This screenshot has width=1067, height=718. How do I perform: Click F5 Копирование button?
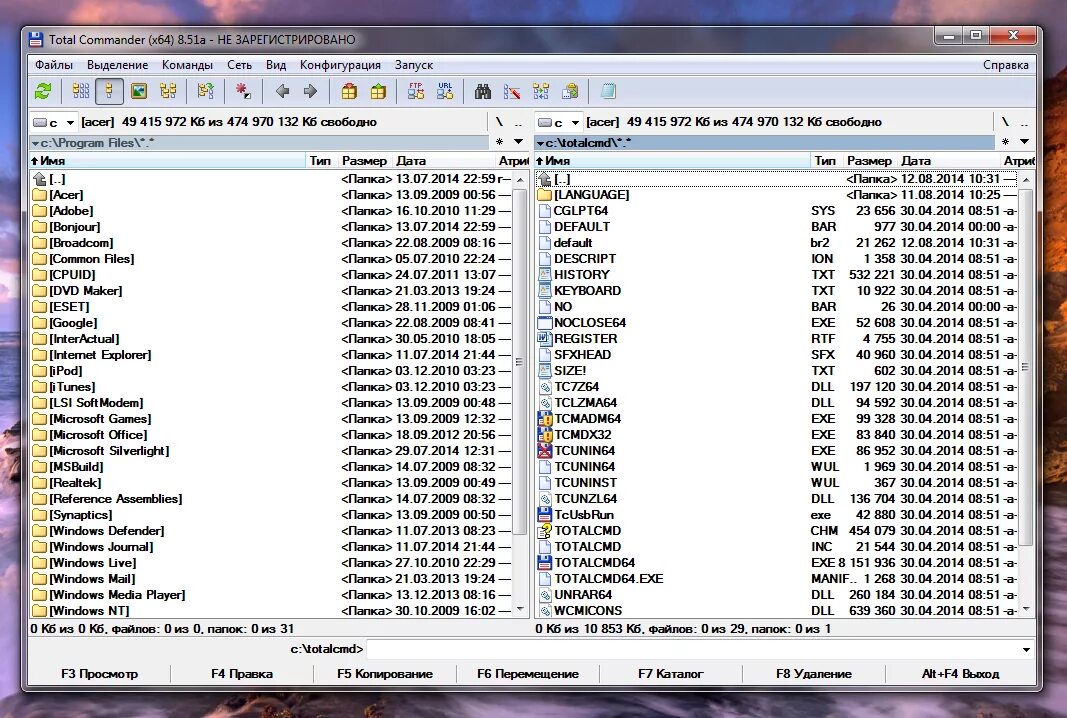pos(384,674)
